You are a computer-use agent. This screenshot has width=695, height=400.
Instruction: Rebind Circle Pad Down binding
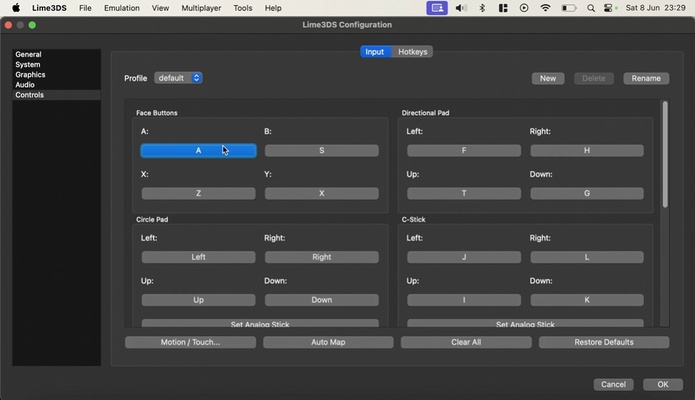click(322, 300)
